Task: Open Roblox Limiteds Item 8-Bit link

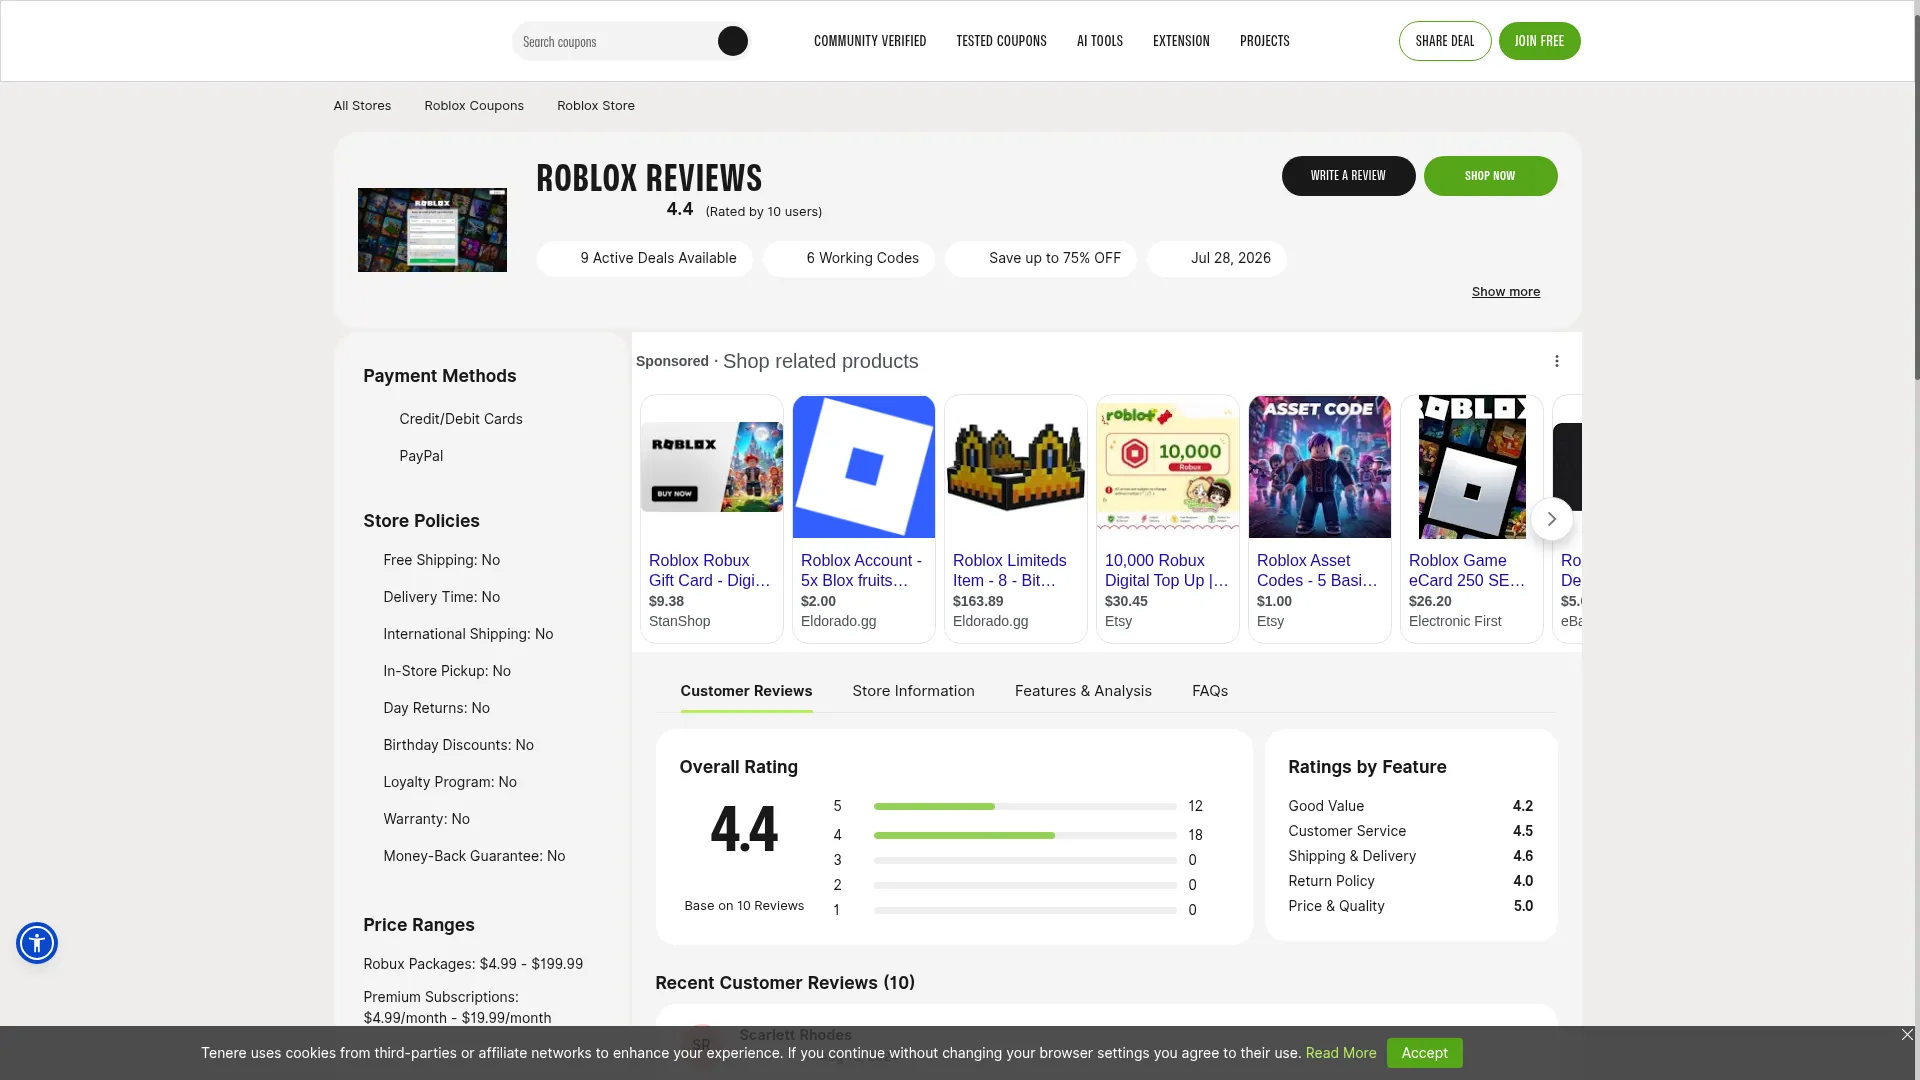Action: (x=1010, y=570)
